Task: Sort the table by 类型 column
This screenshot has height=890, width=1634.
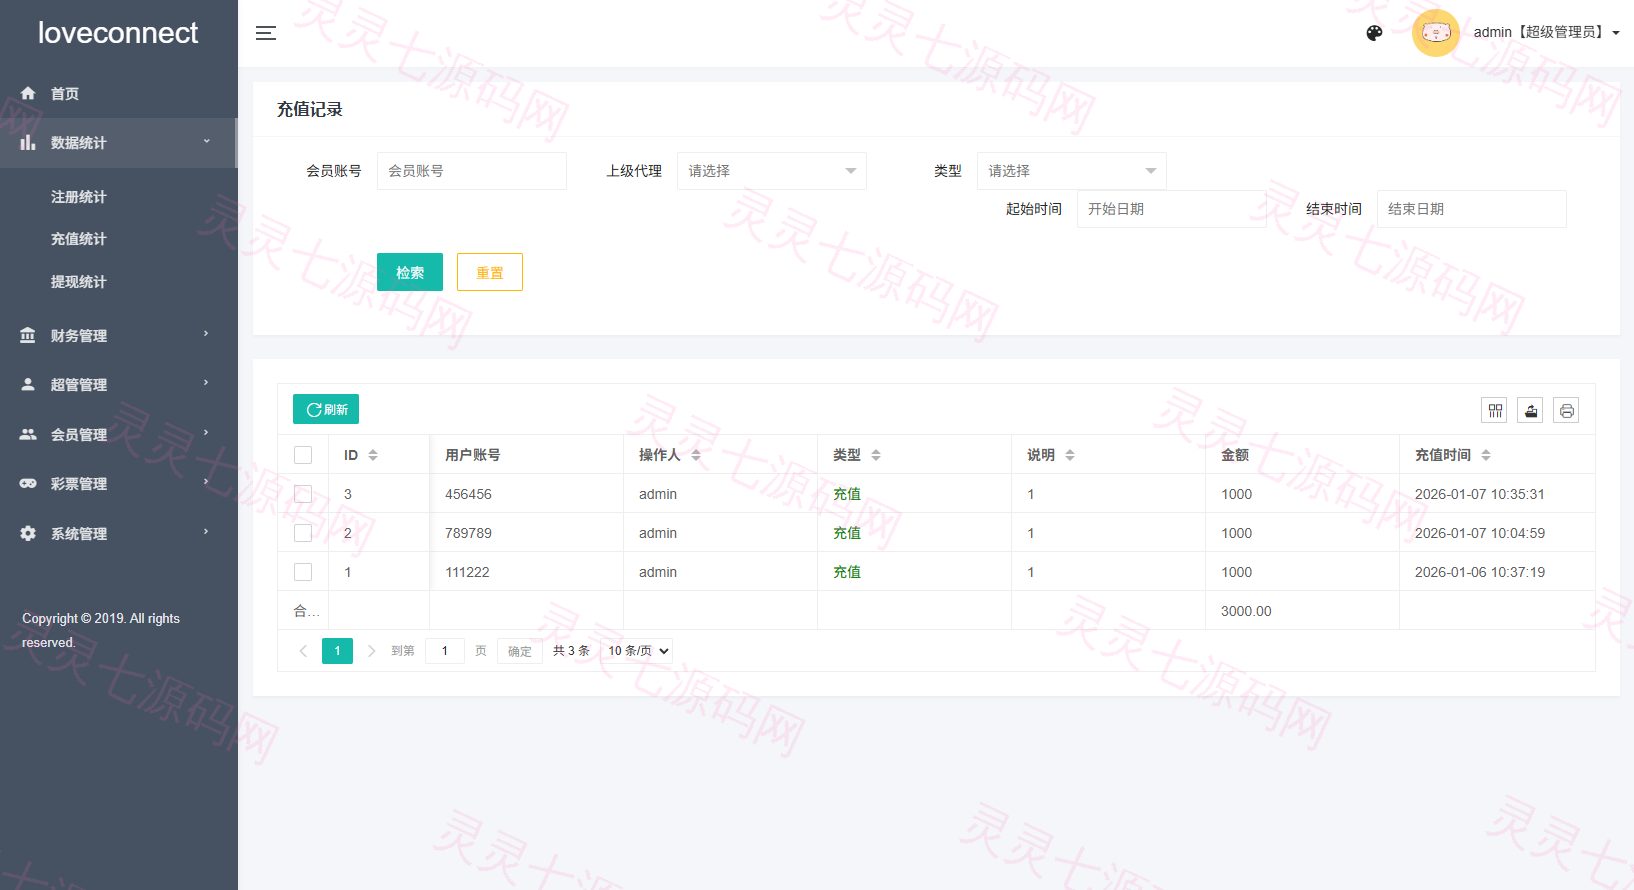Action: point(876,455)
